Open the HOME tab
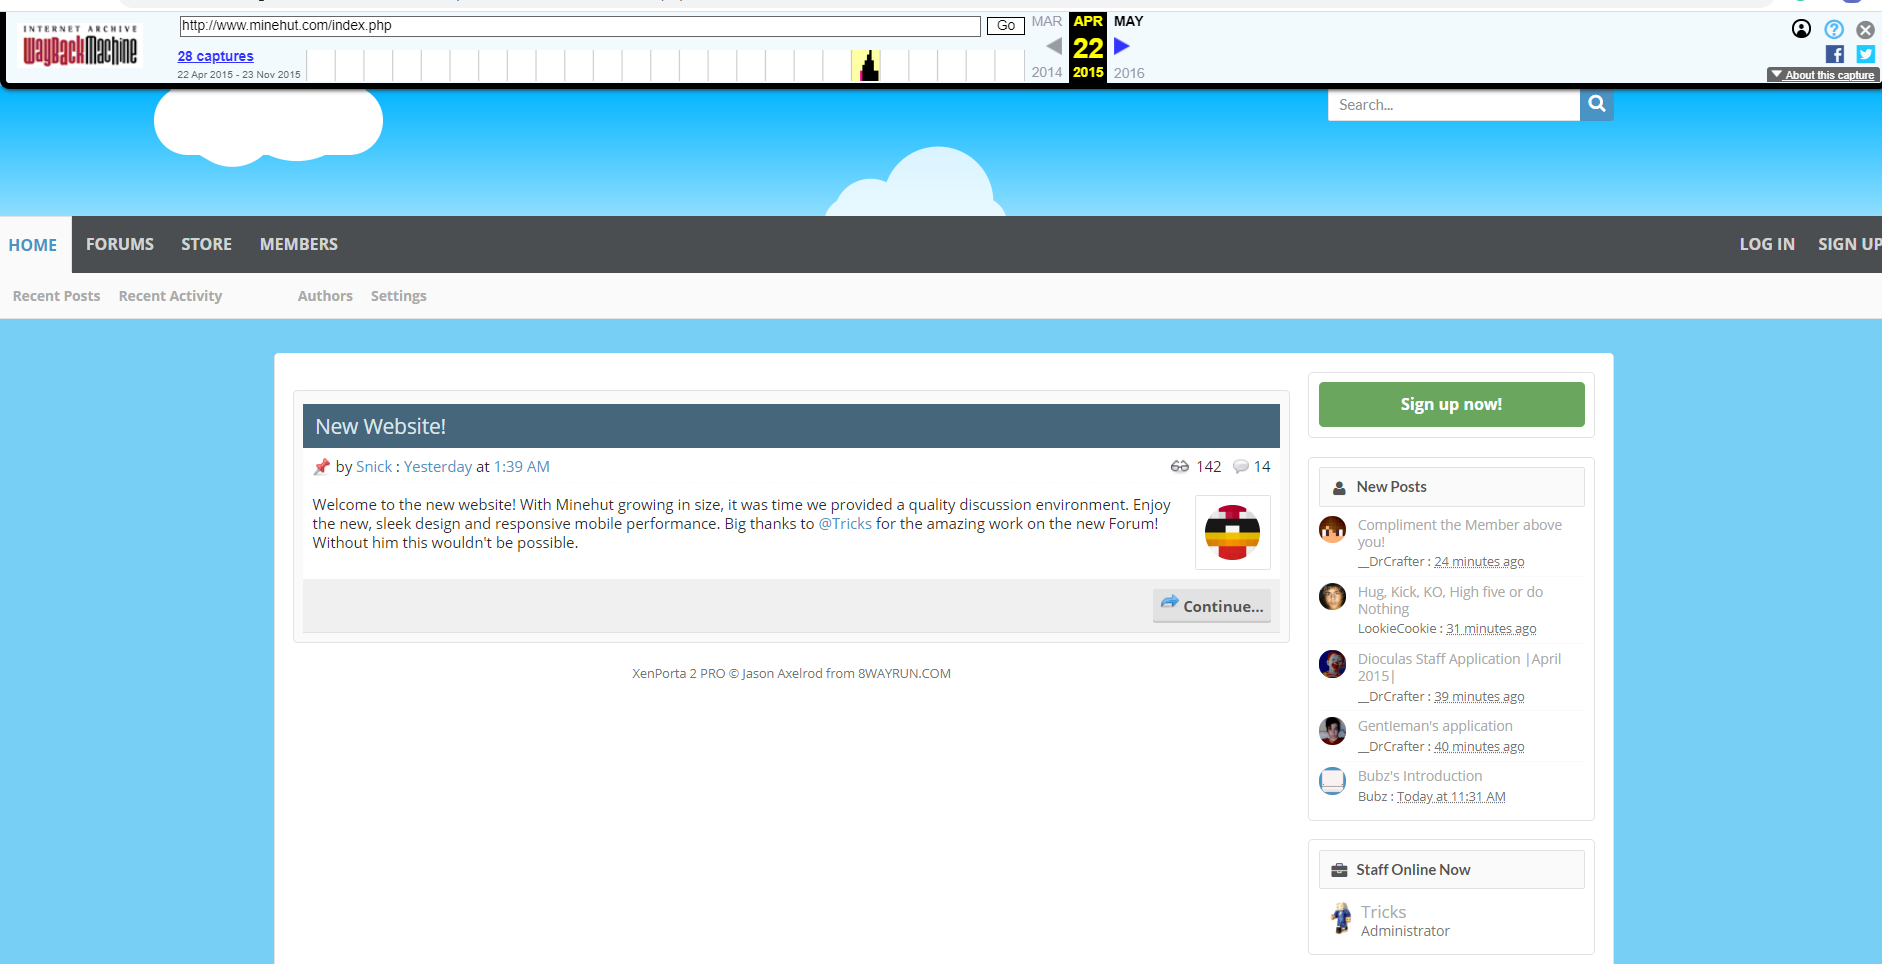Screen dimensions: 1882x964 point(33,245)
